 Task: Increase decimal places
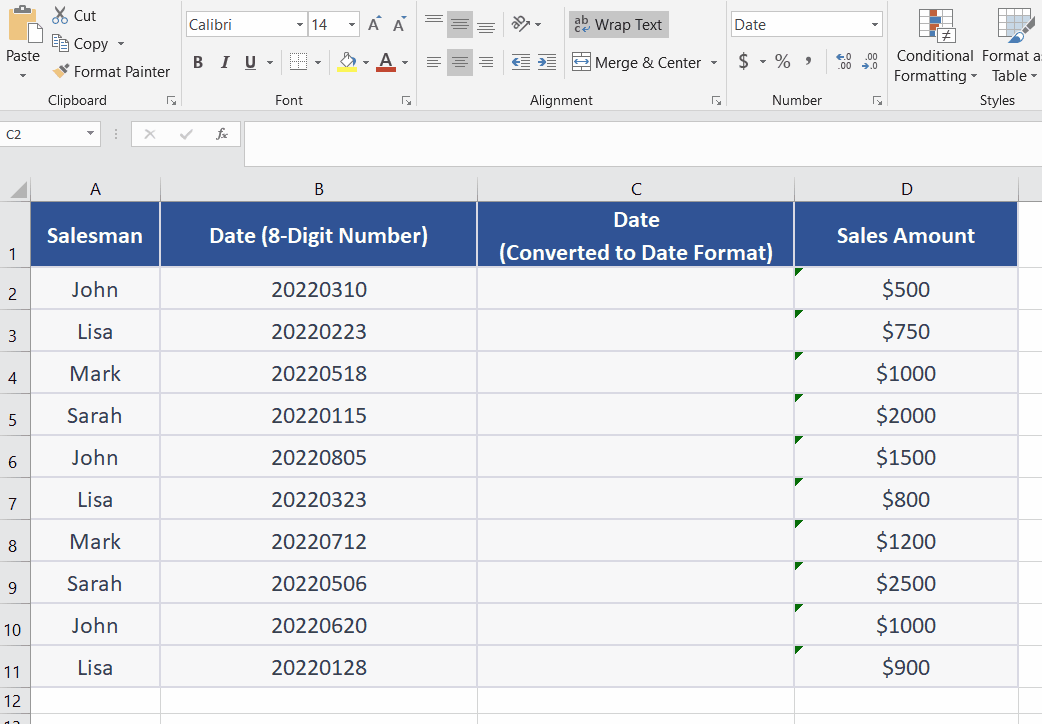(x=844, y=62)
